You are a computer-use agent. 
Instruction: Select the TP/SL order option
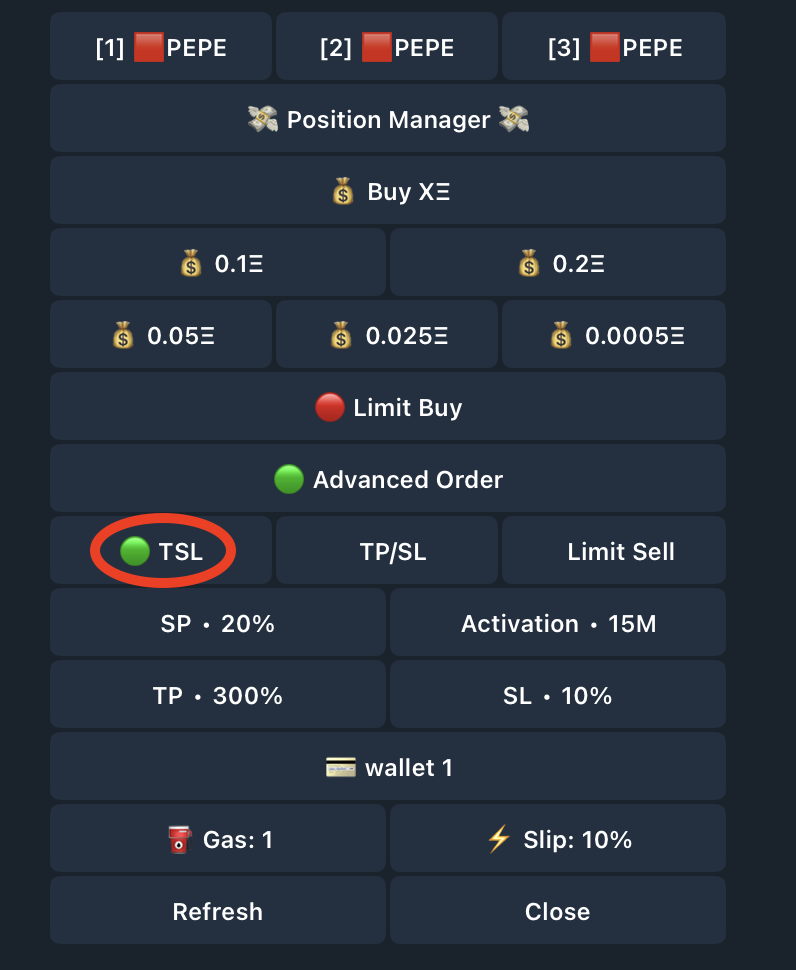[387, 551]
